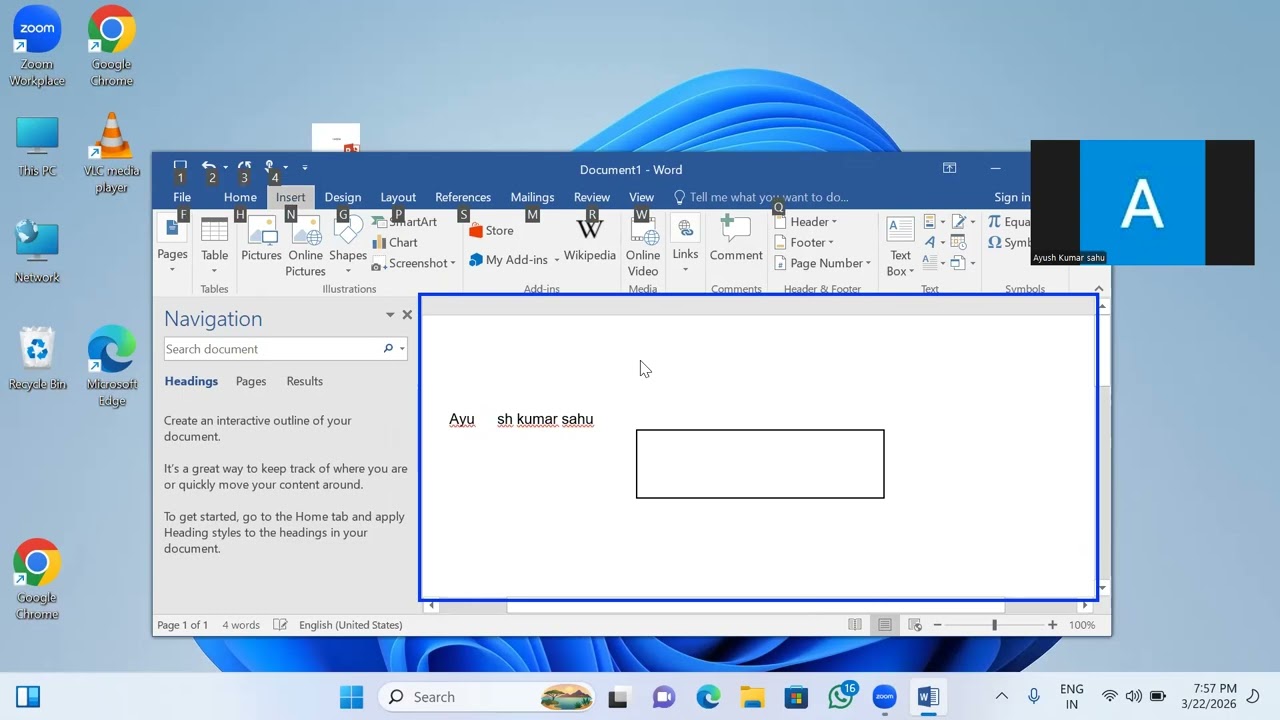Select the Headings tab in Navigation
Viewport: 1280px width, 720px height.
191,381
